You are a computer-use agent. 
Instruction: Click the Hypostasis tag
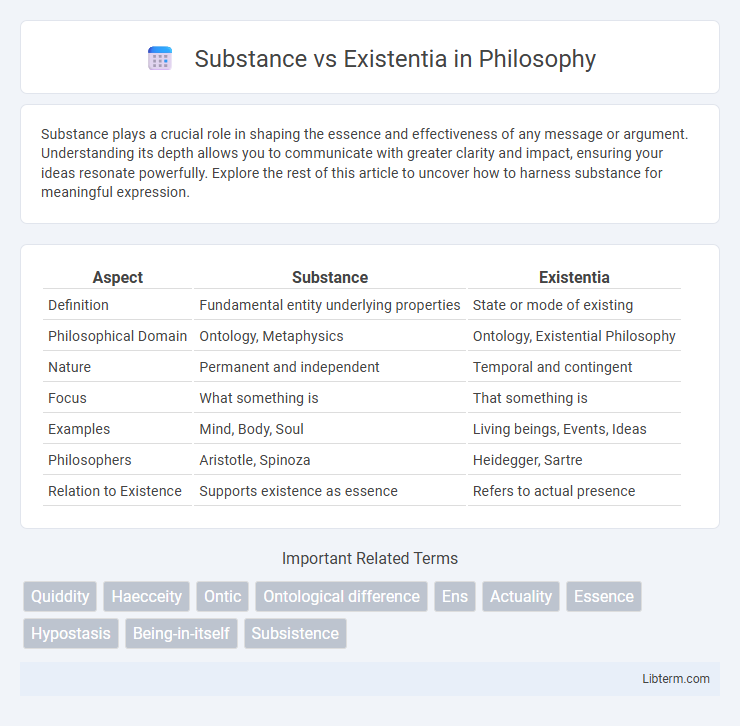click(x=71, y=633)
